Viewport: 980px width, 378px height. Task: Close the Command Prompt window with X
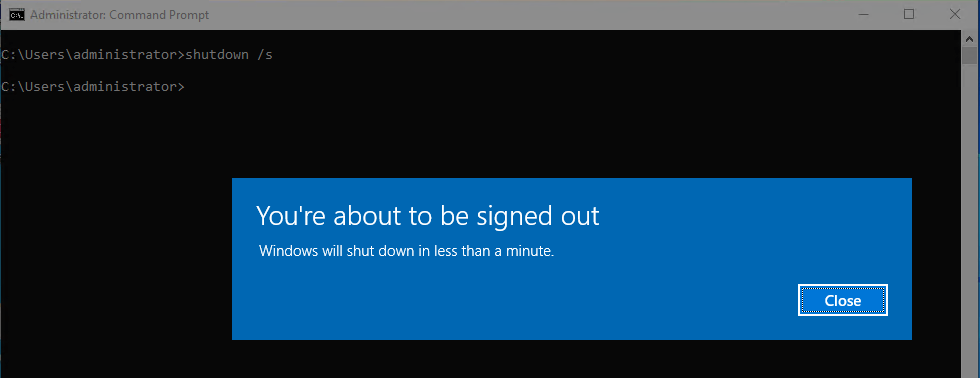pos(954,14)
